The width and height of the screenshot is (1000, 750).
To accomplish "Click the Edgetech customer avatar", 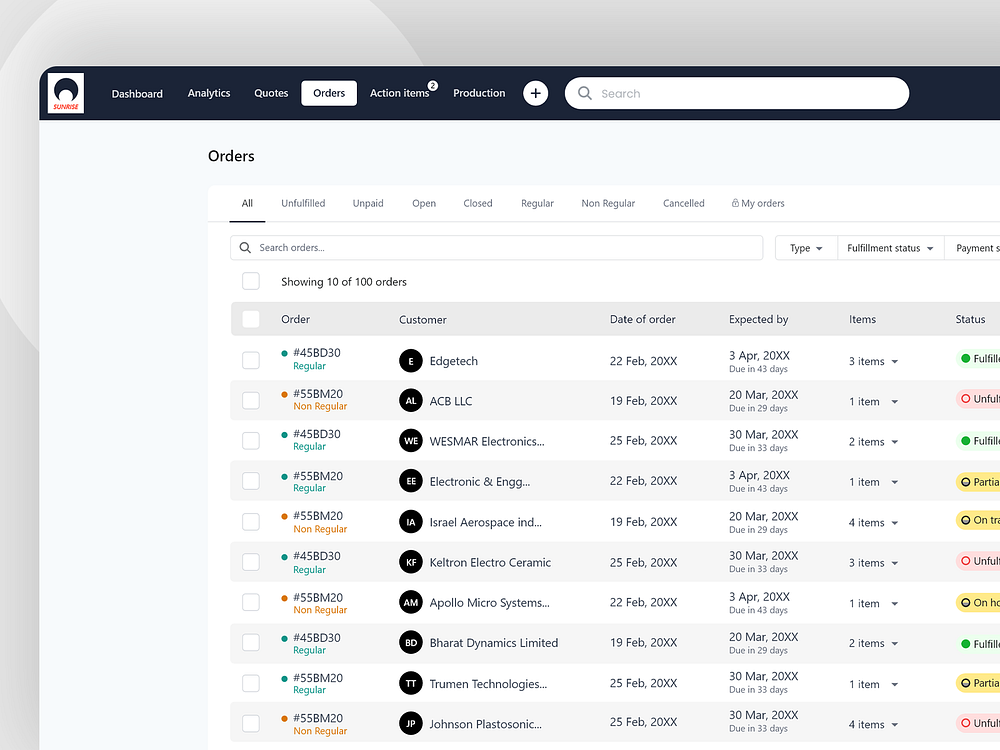I will (x=411, y=360).
